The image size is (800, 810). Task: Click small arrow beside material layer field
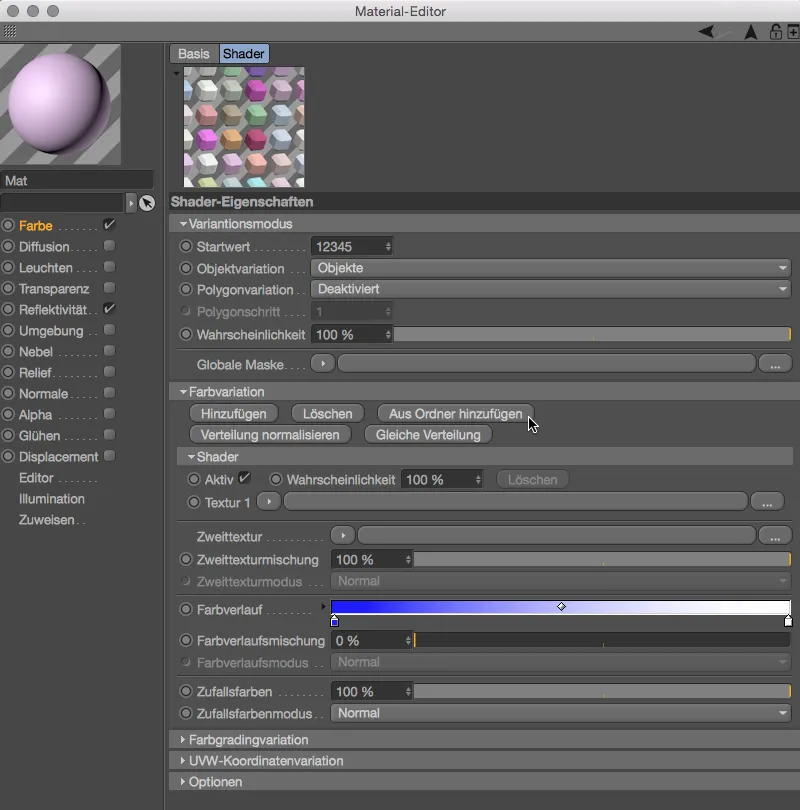[131, 203]
